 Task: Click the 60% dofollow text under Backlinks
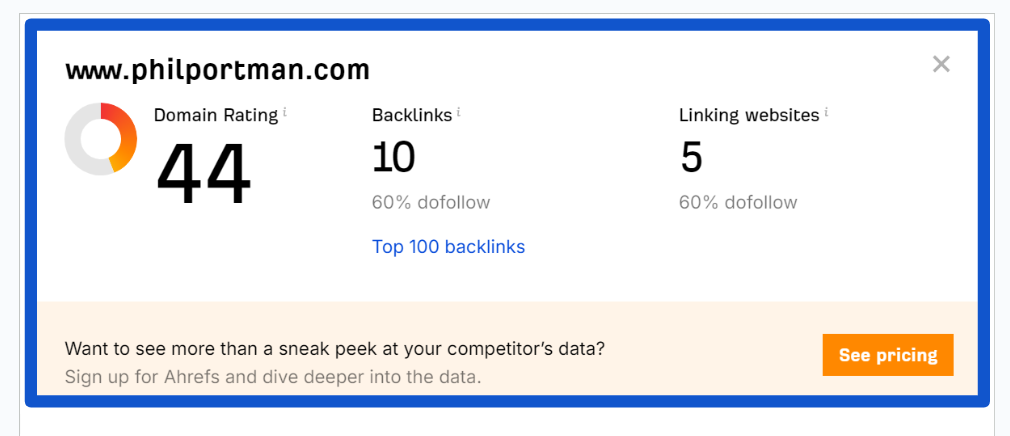pos(431,203)
